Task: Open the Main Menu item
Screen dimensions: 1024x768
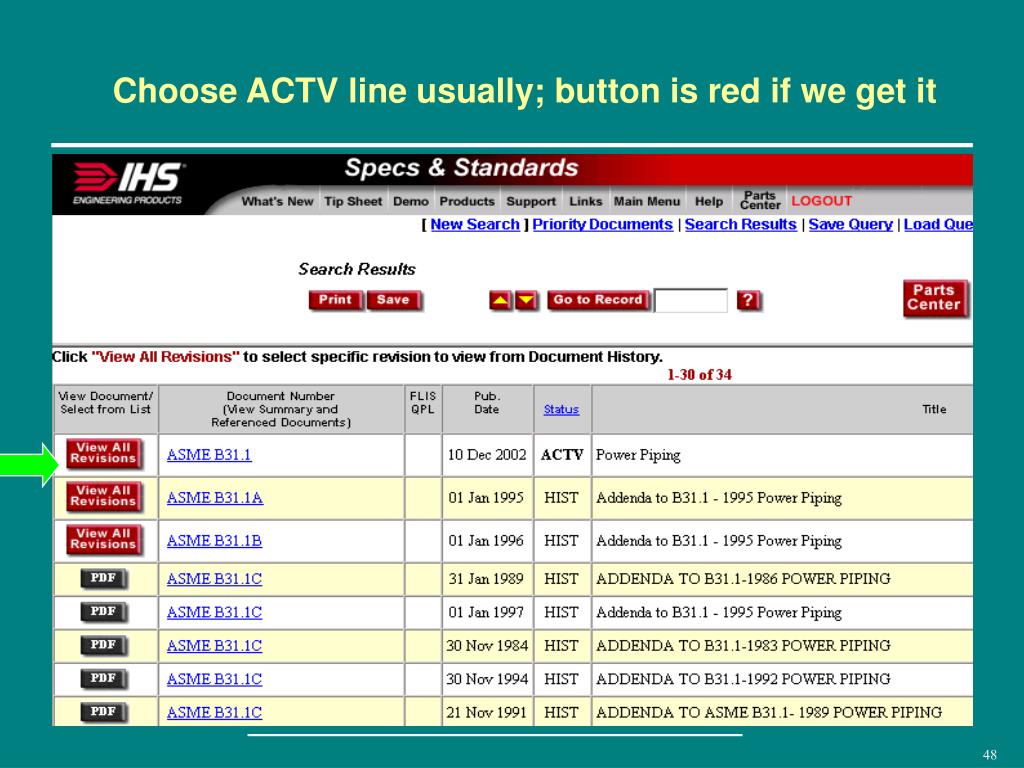Action: tap(647, 201)
